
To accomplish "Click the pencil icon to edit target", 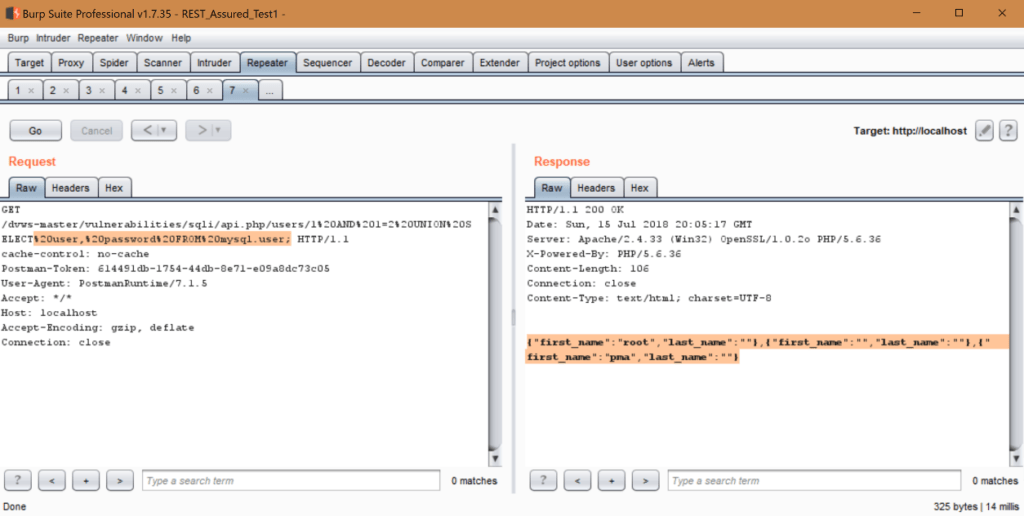I will click(983, 131).
